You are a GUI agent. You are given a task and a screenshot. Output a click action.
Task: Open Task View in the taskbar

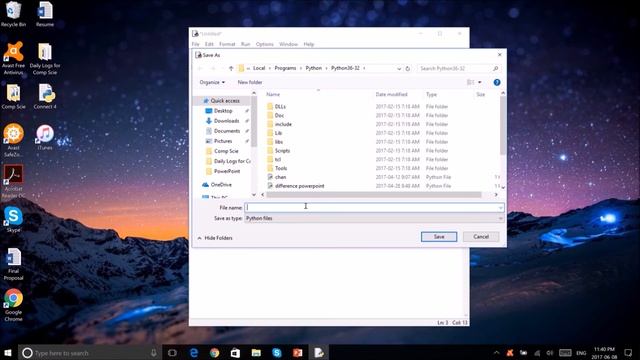[x=172, y=353]
